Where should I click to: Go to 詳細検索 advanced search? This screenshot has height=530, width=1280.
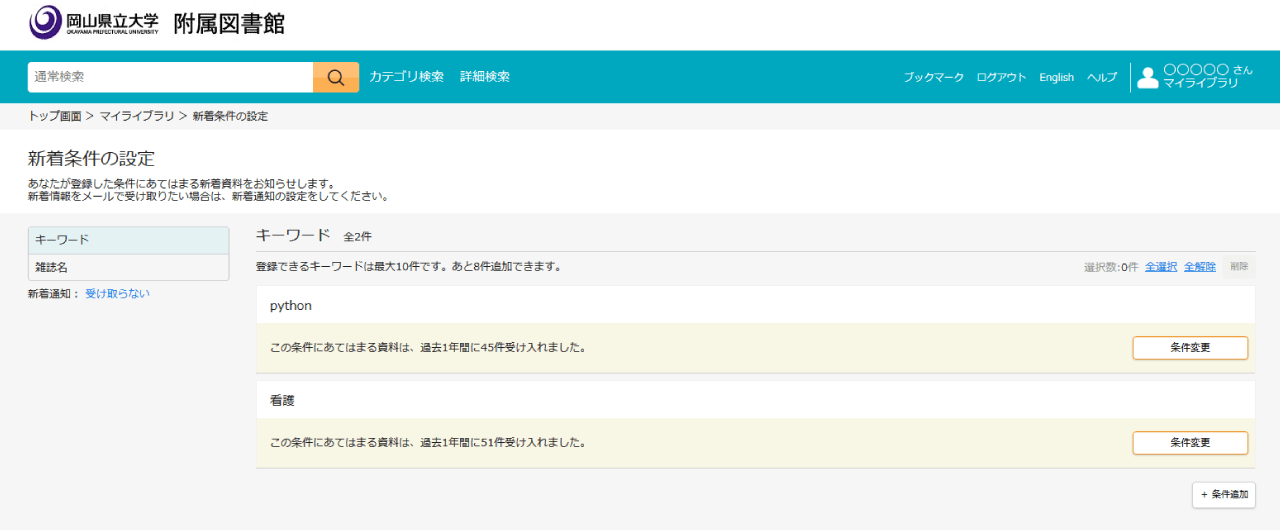click(485, 77)
